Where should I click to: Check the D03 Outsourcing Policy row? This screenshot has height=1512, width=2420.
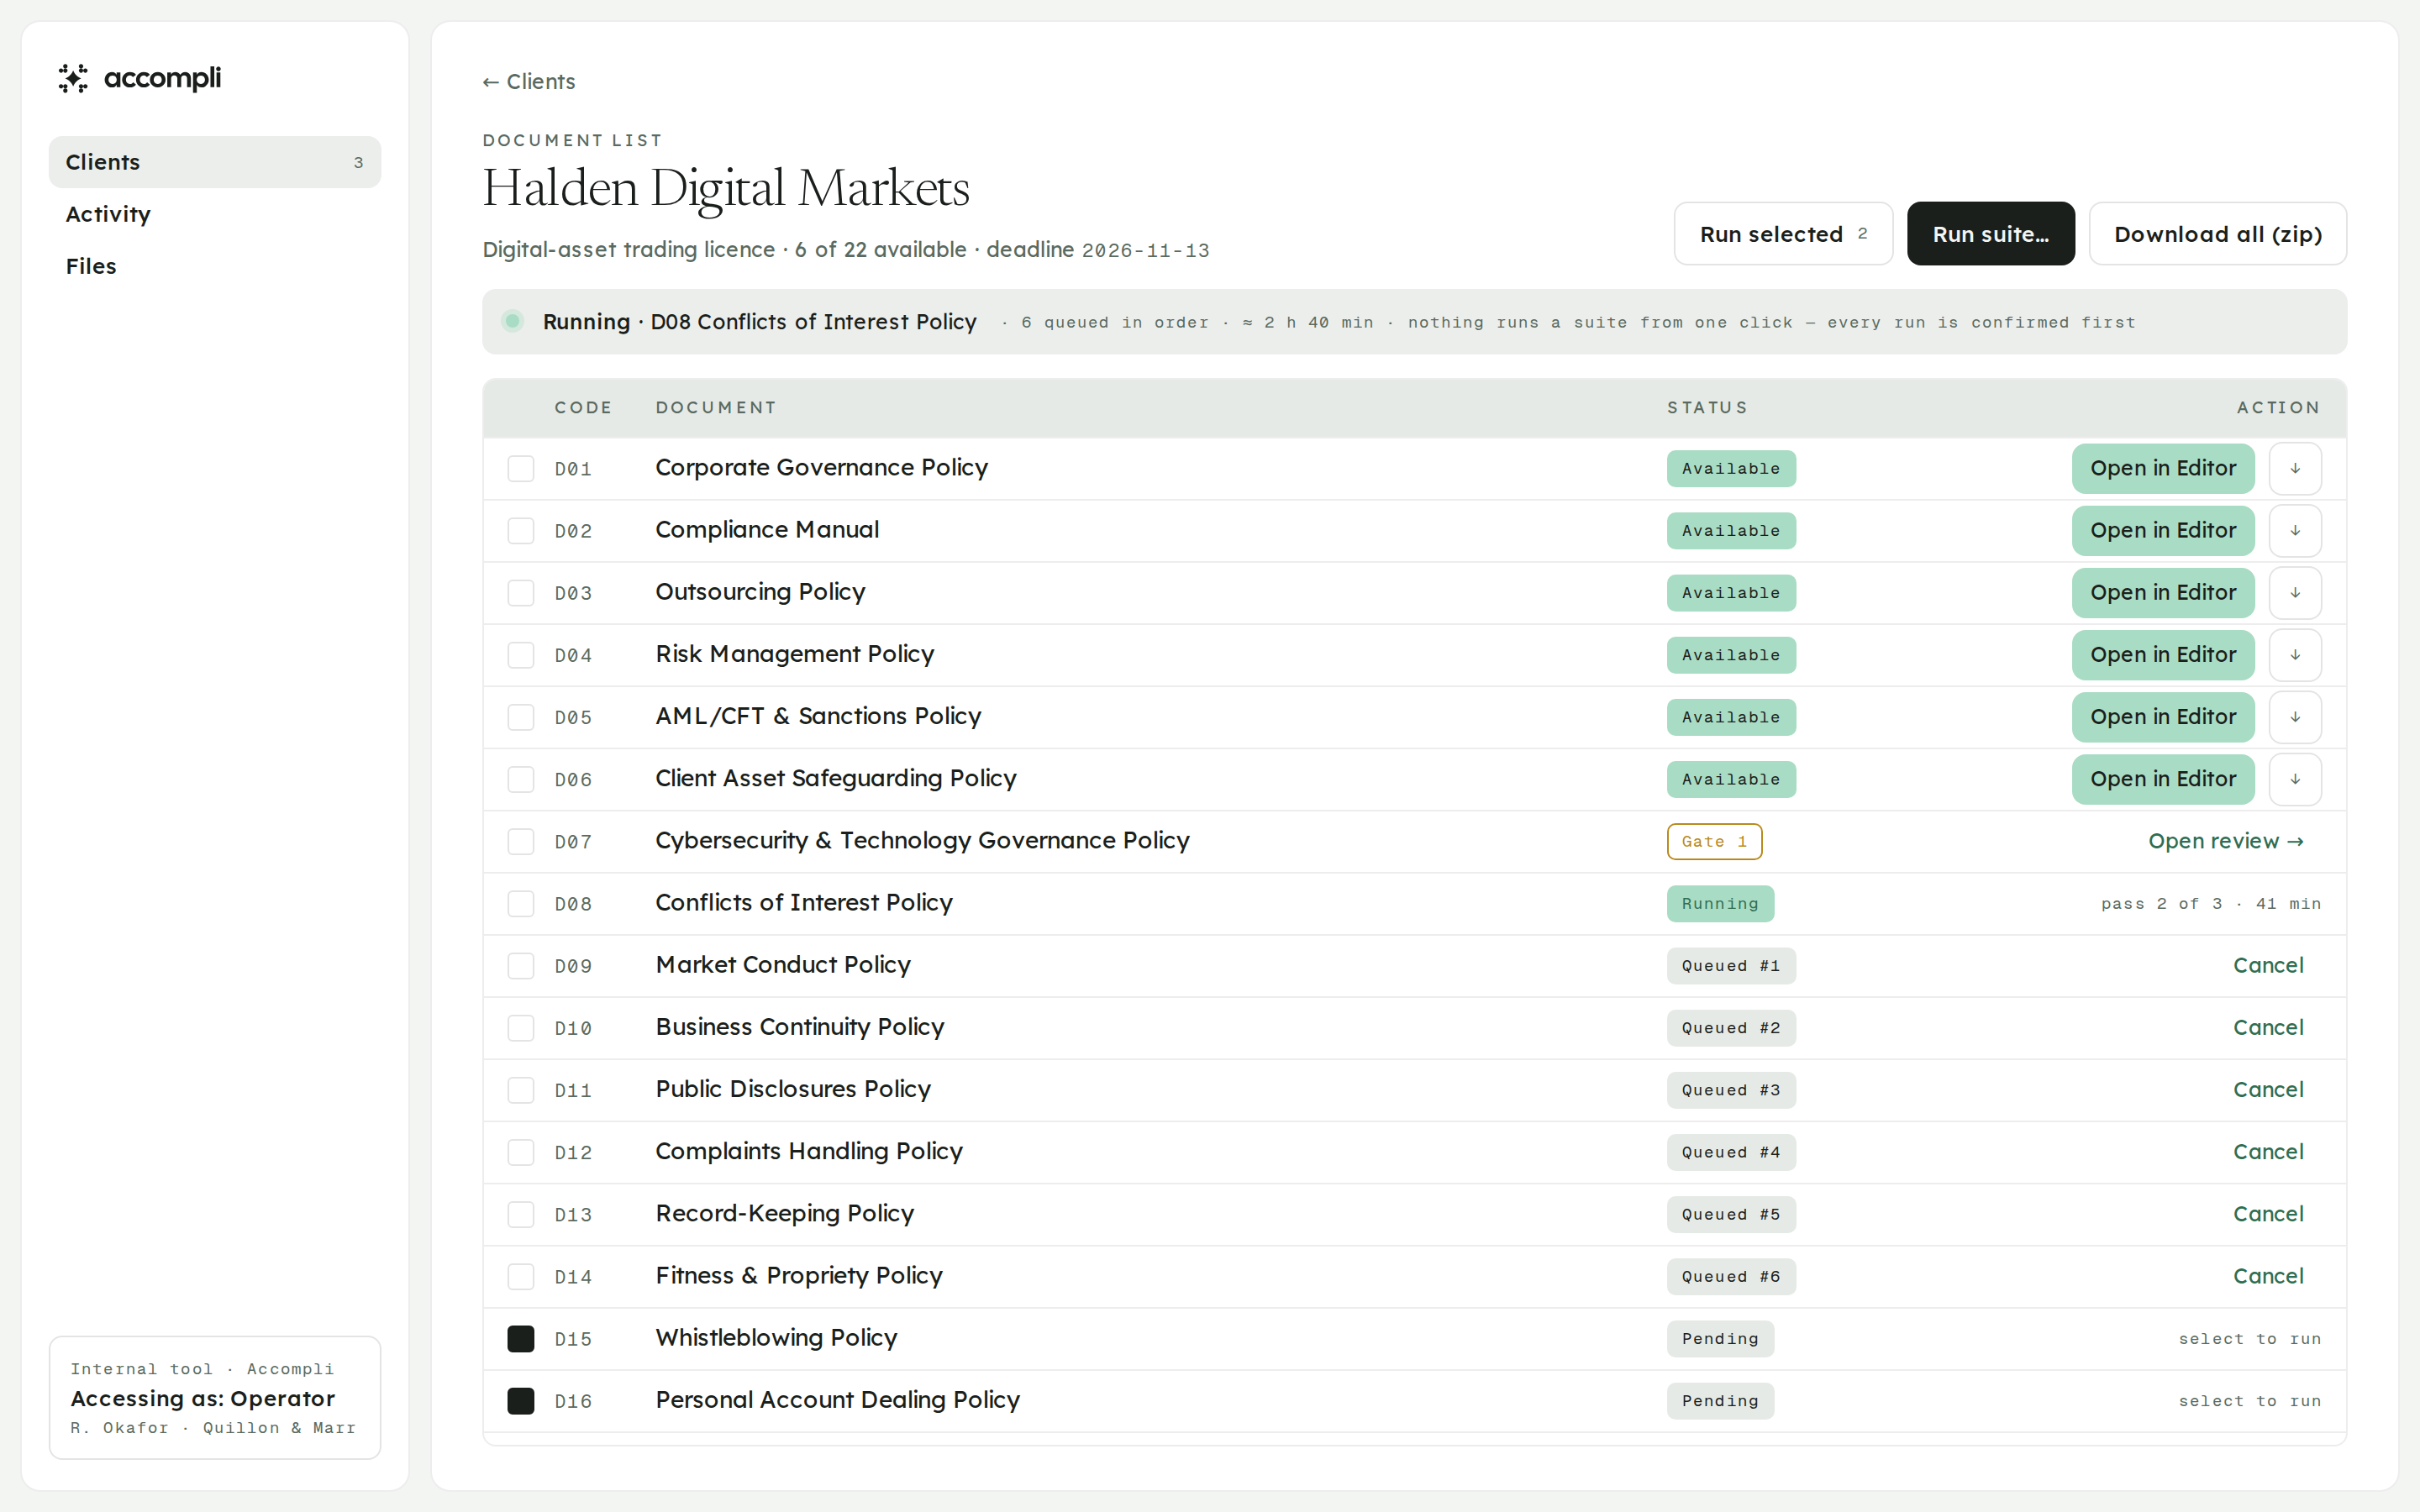[x=520, y=592]
